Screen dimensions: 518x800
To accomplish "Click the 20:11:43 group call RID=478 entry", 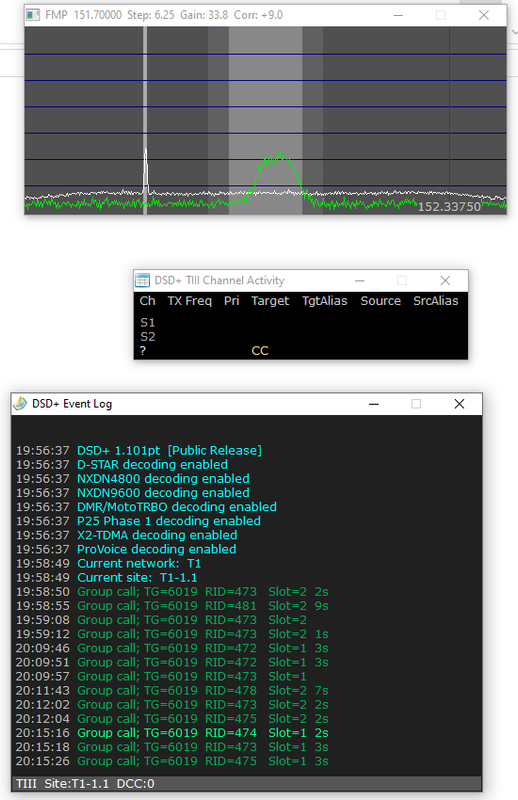I will [172, 690].
